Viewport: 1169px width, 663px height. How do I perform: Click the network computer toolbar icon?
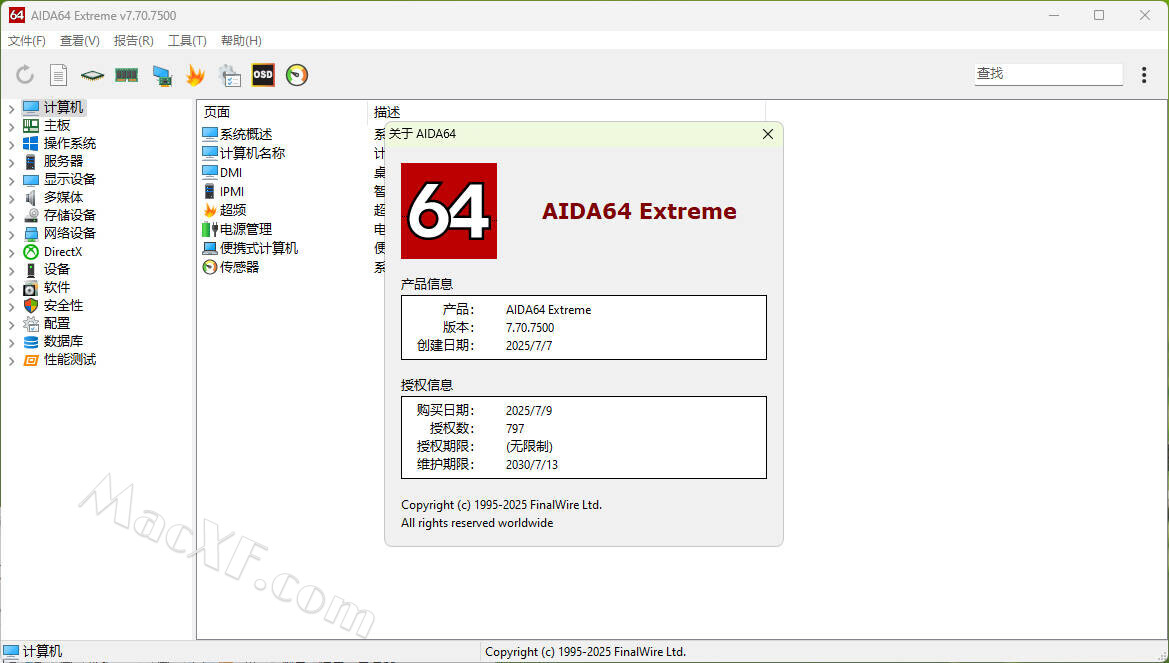point(162,75)
